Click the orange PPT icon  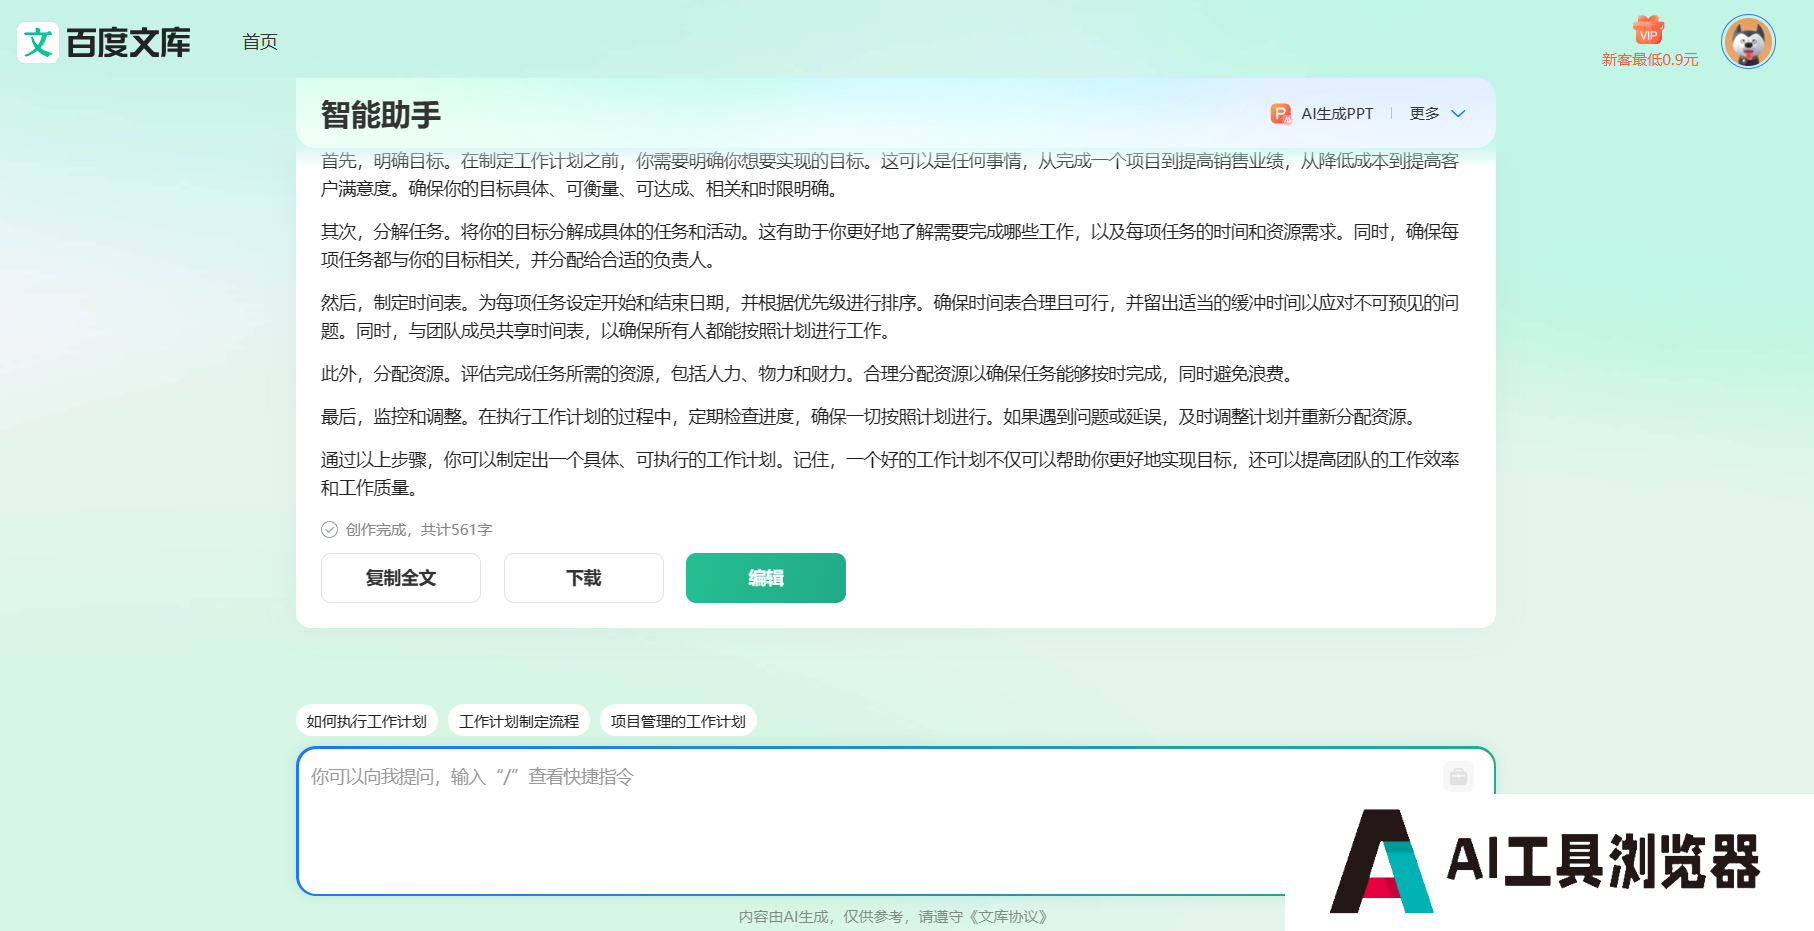click(x=1280, y=114)
